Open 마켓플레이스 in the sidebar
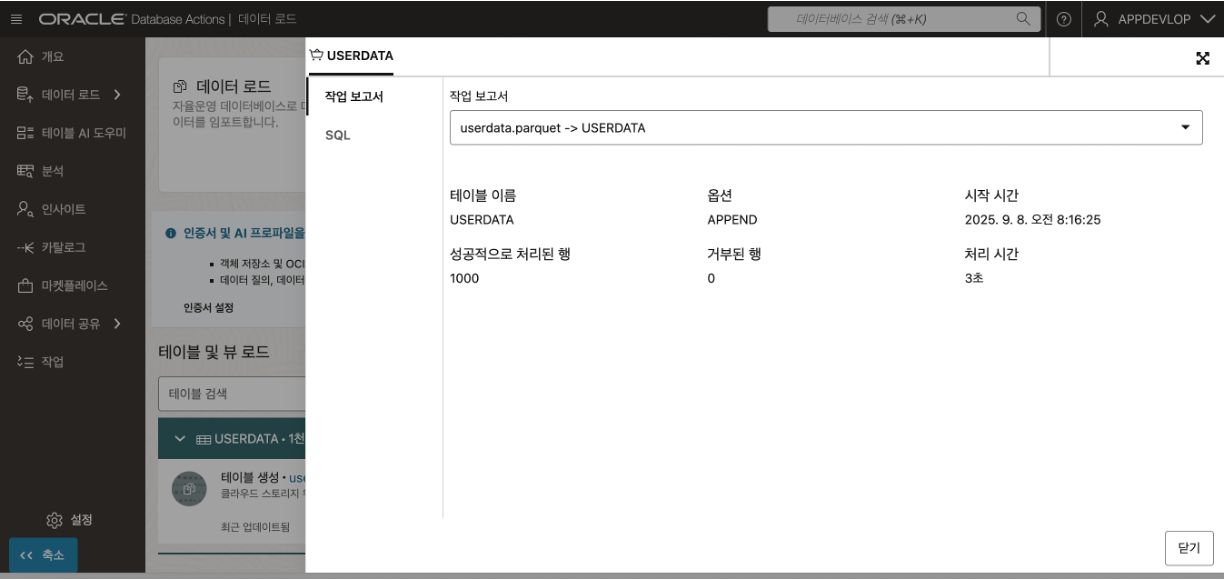 tap(72, 285)
